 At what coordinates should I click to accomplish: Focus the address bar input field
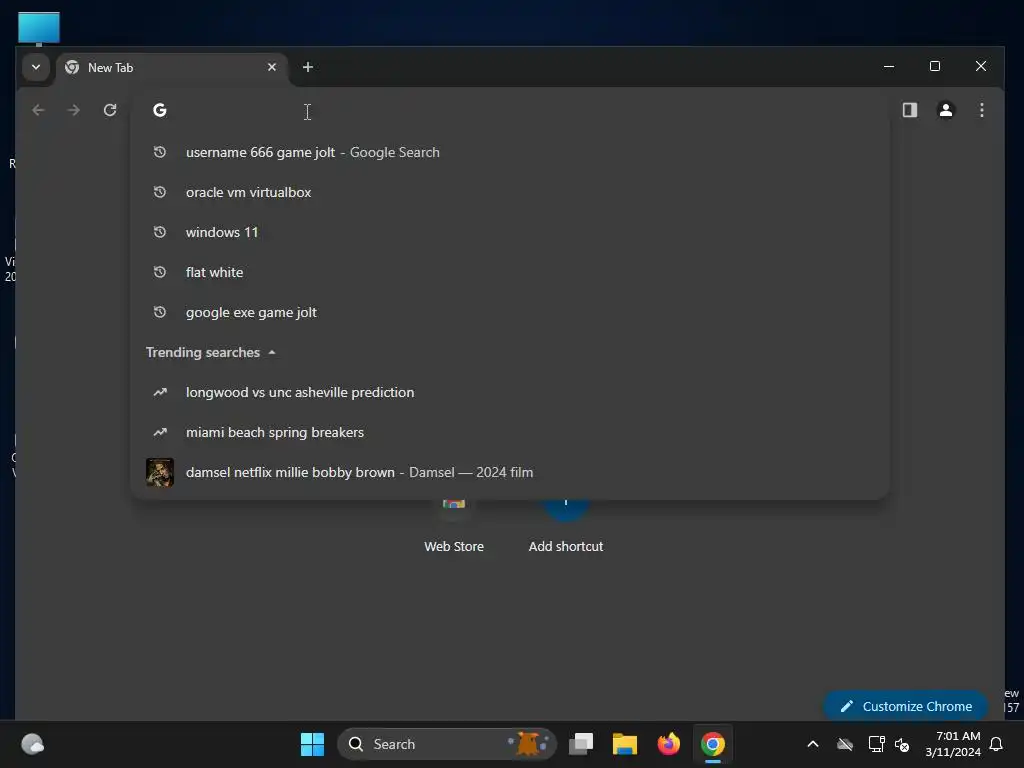(509, 110)
